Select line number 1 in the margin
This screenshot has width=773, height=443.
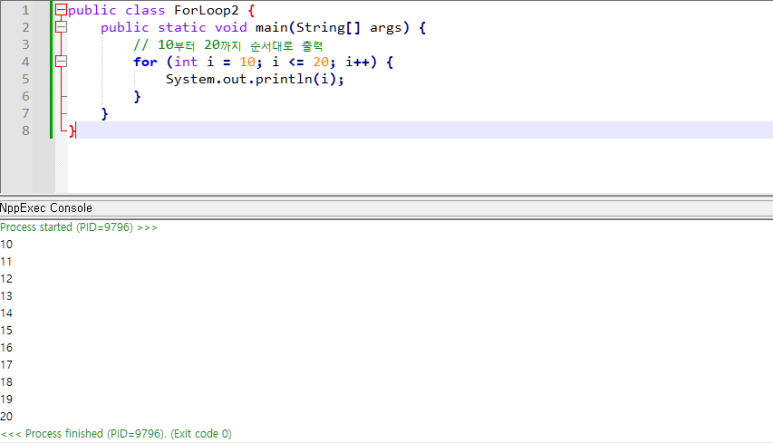(25, 10)
